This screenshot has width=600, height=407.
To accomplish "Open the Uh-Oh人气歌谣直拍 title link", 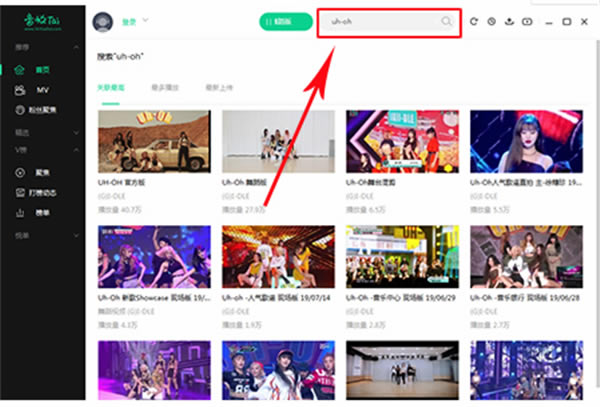I will click(526, 183).
